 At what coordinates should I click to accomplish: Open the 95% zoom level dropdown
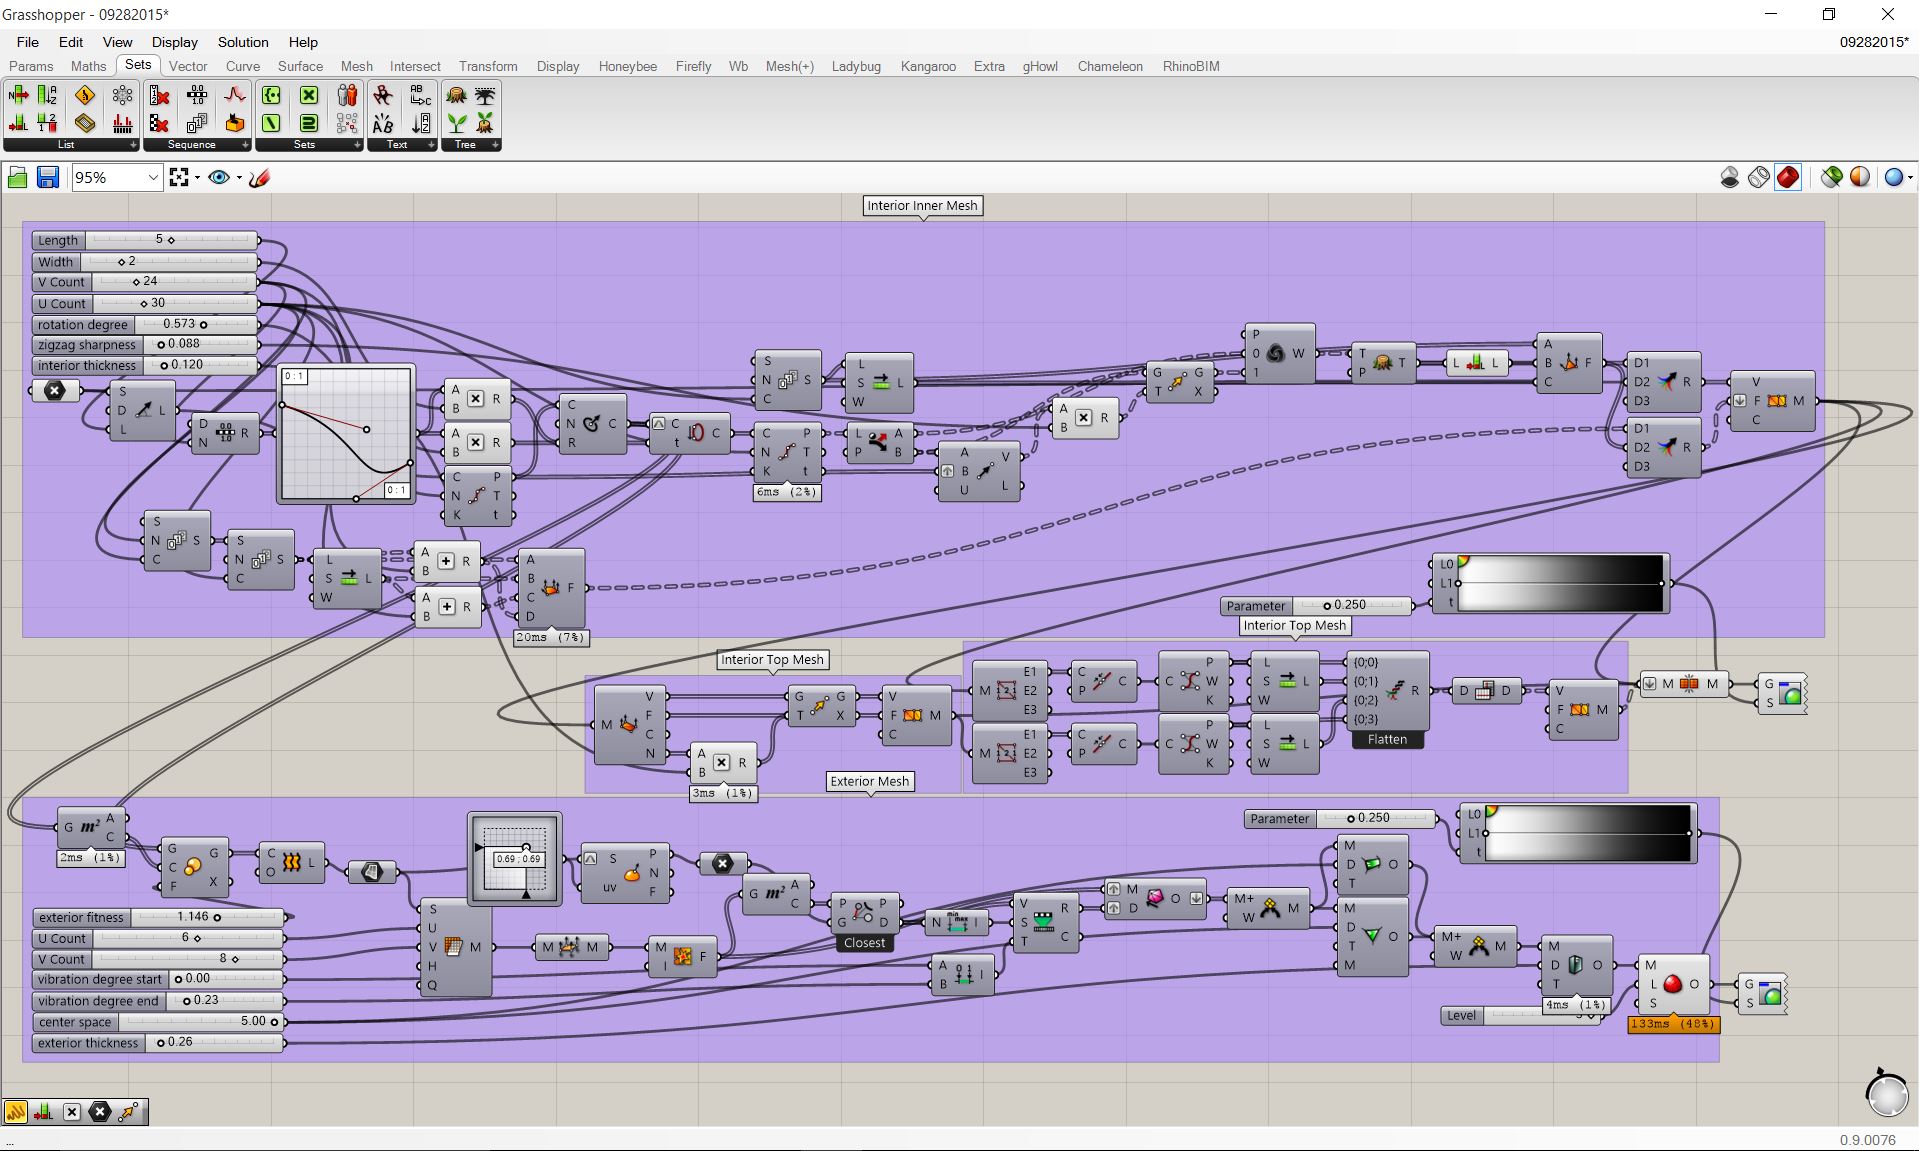point(153,178)
